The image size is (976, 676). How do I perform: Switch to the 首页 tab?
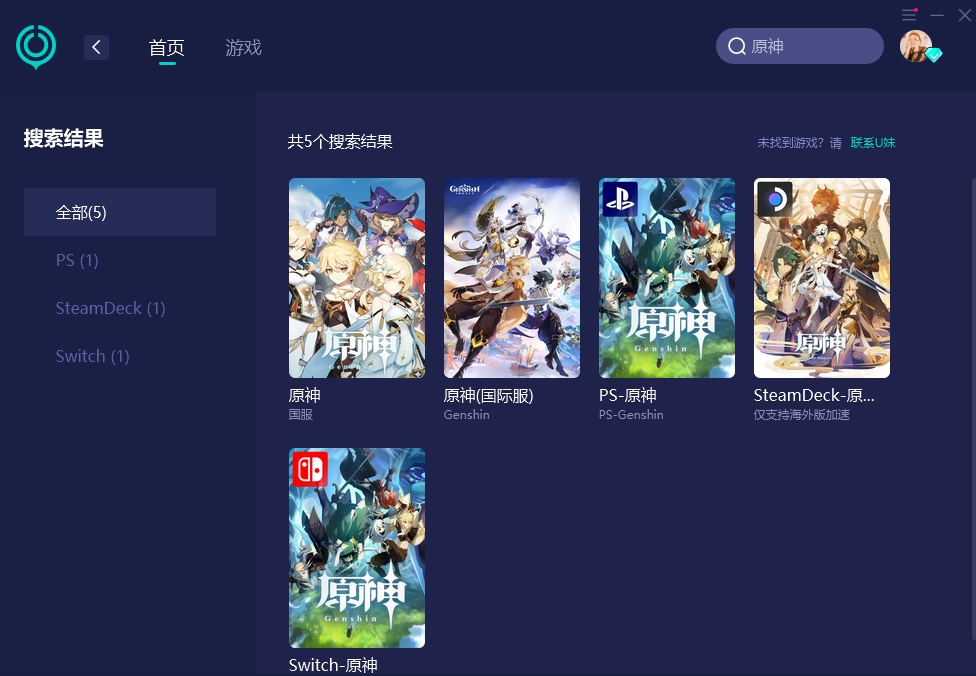tap(166, 47)
